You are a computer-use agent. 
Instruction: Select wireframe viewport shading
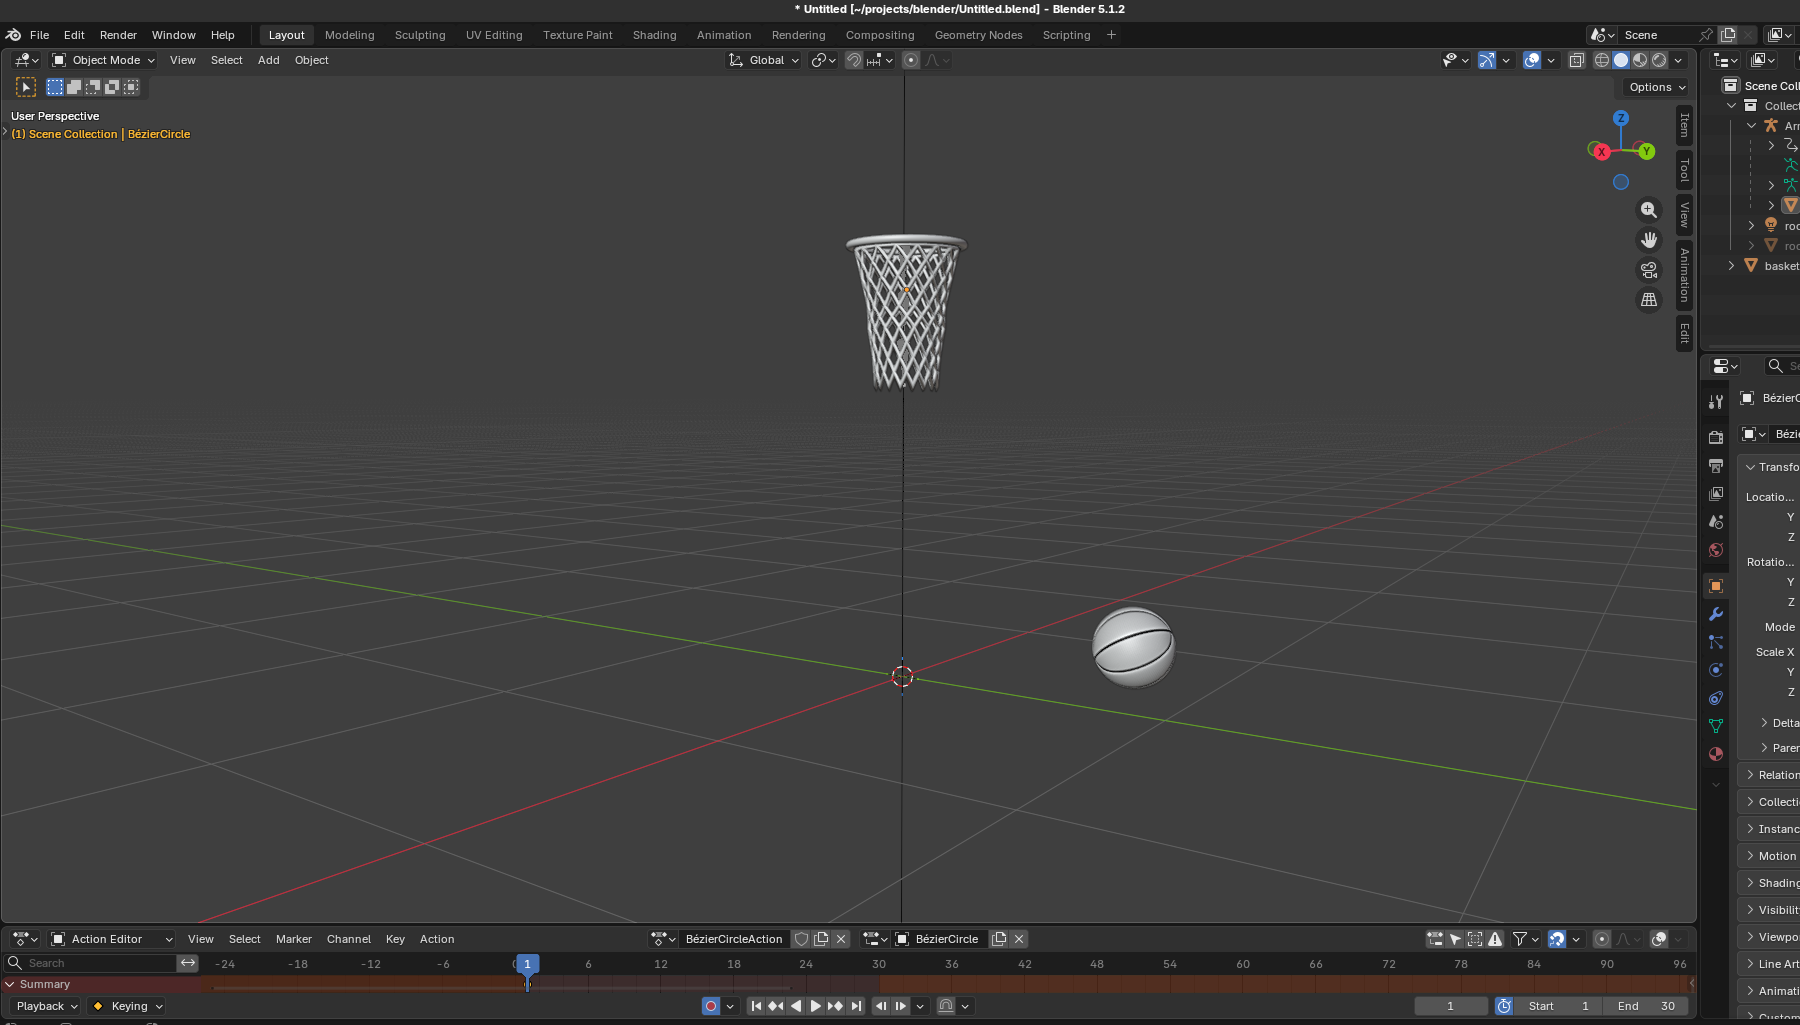(1601, 60)
